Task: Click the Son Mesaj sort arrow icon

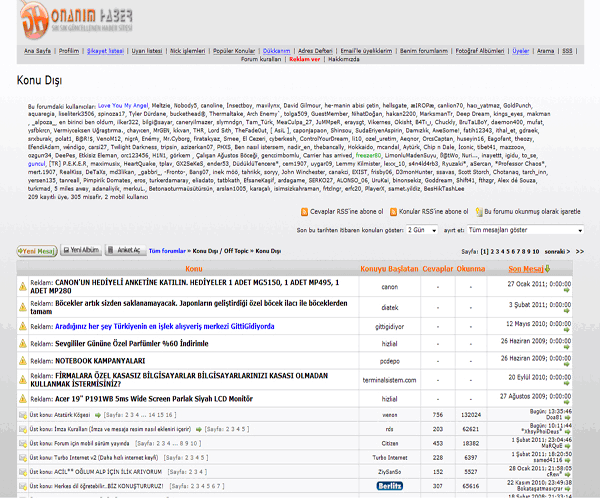Action: click(x=548, y=269)
